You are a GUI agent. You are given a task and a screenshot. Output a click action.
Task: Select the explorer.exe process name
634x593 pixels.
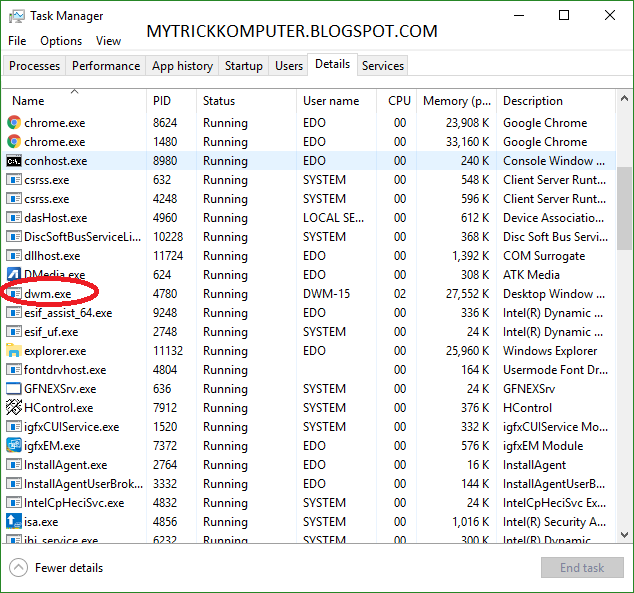point(55,351)
